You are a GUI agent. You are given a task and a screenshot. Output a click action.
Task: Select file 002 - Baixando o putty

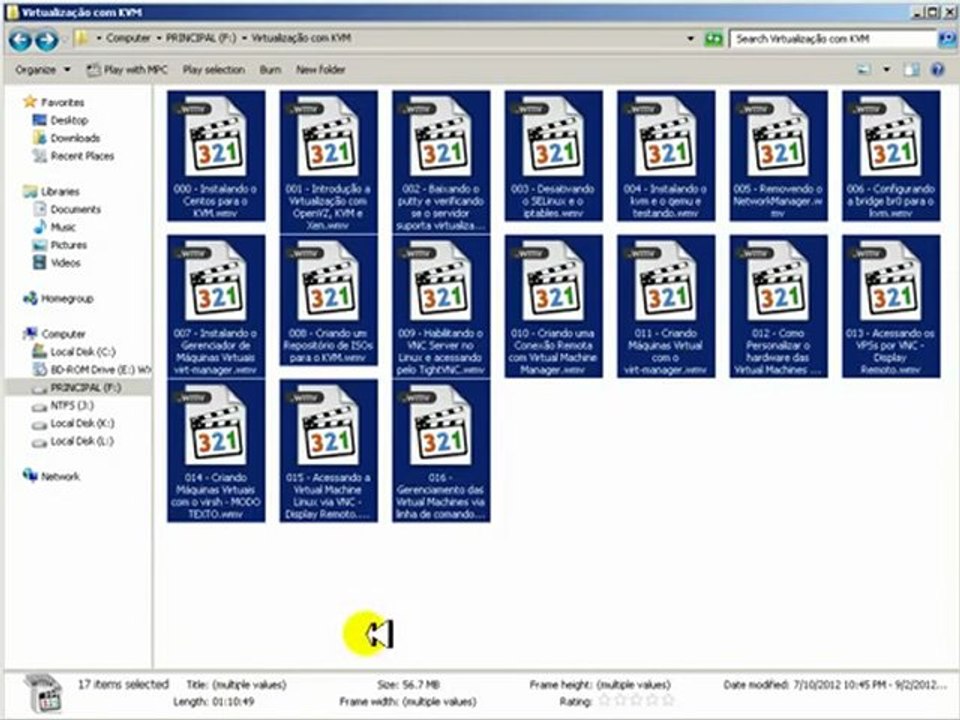pos(441,162)
